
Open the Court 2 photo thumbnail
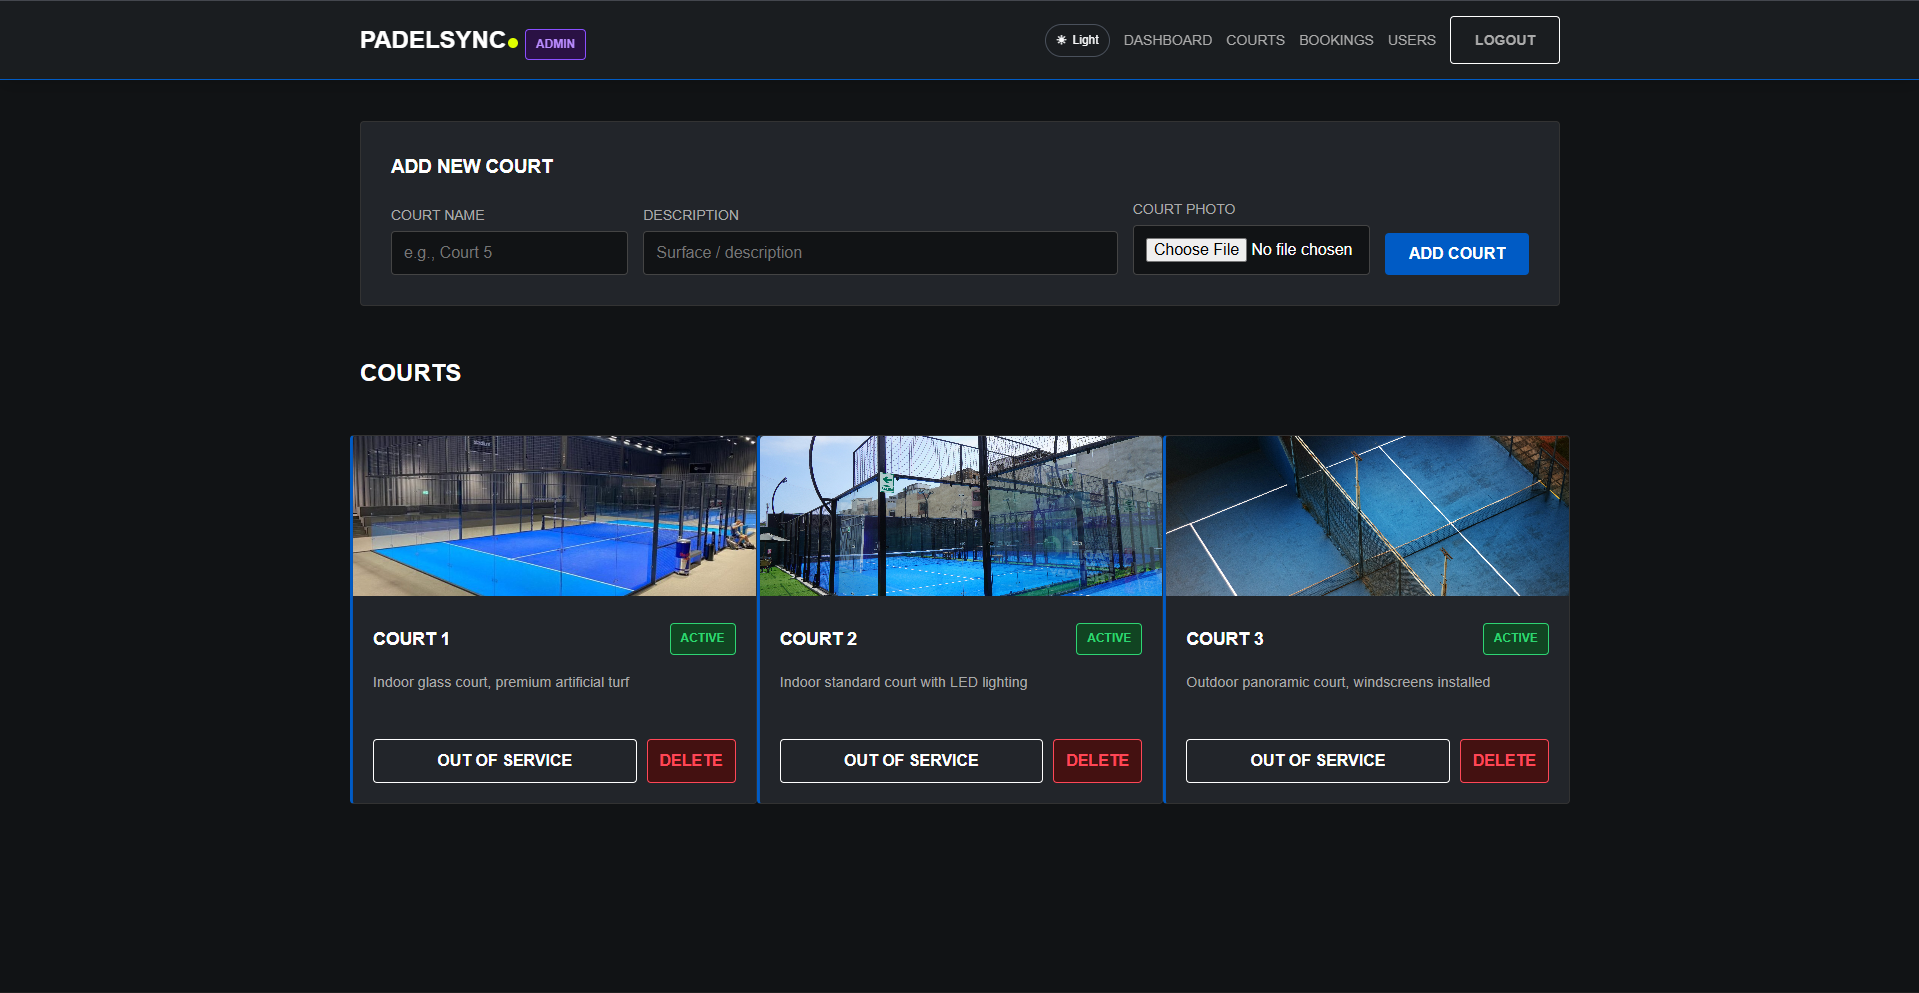[961, 516]
